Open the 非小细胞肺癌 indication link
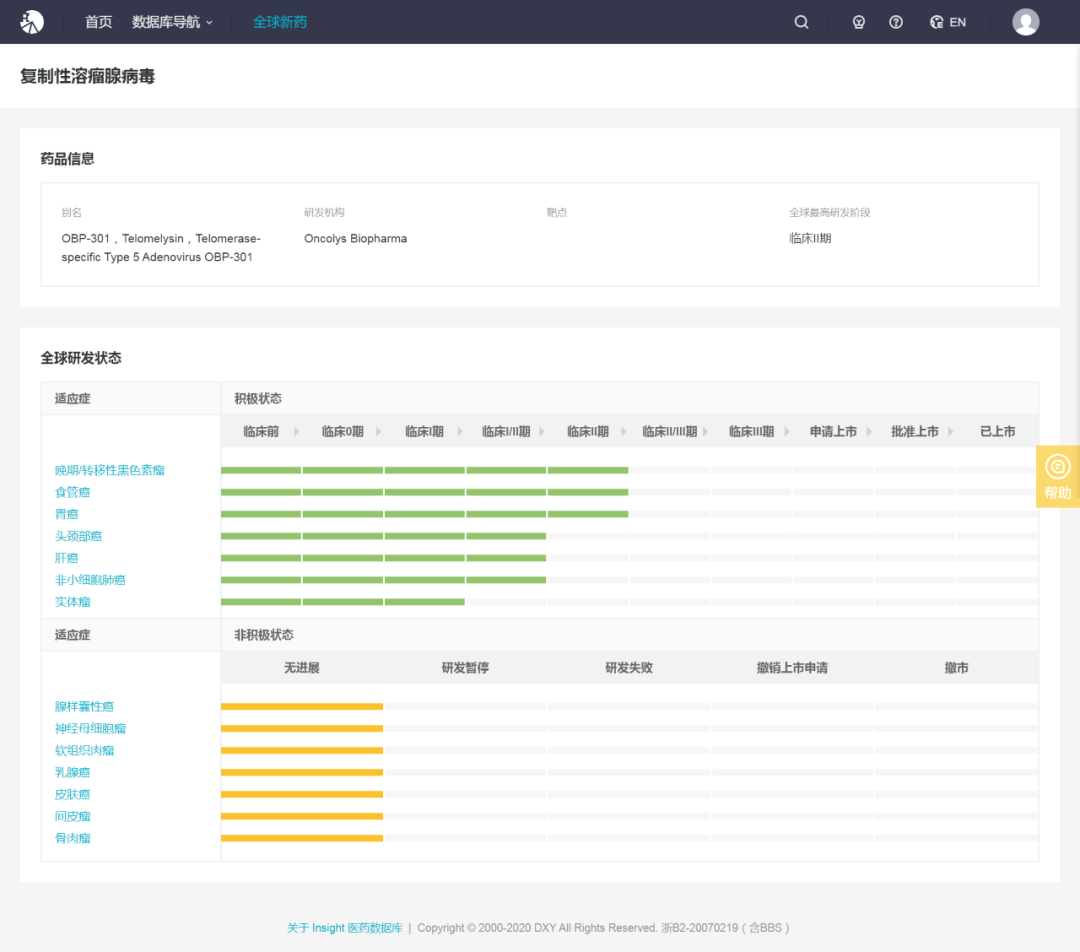Image resolution: width=1080 pixels, height=952 pixels. click(x=90, y=581)
